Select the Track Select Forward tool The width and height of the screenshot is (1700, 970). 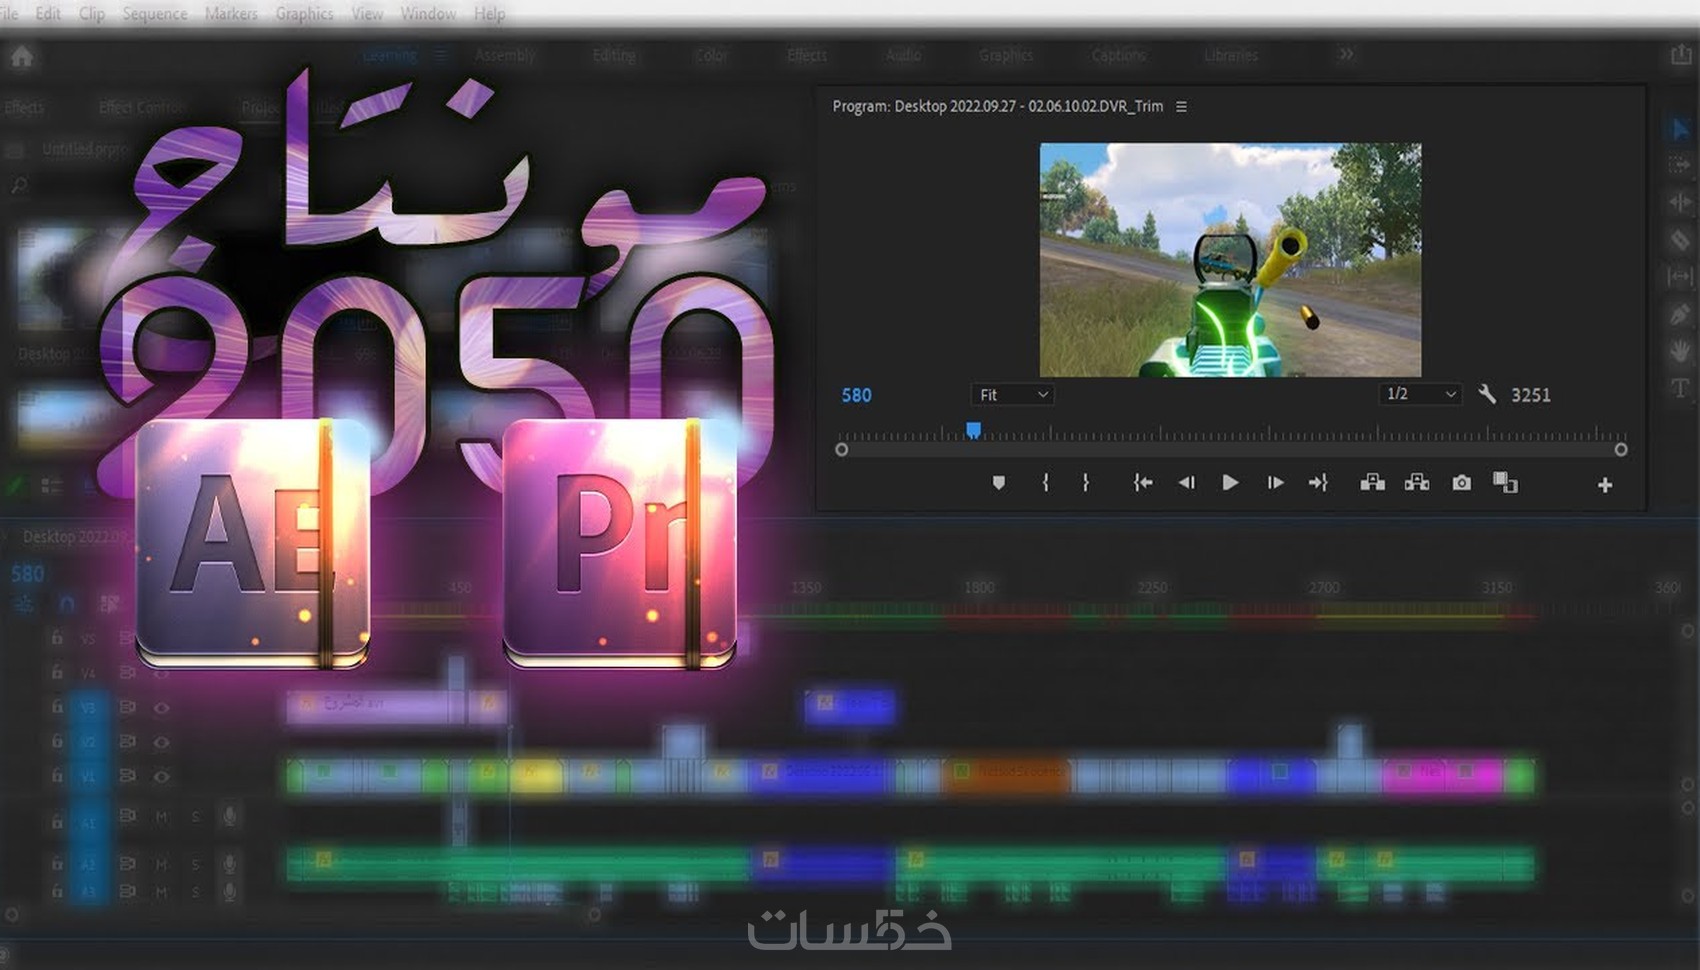click(x=1680, y=165)
